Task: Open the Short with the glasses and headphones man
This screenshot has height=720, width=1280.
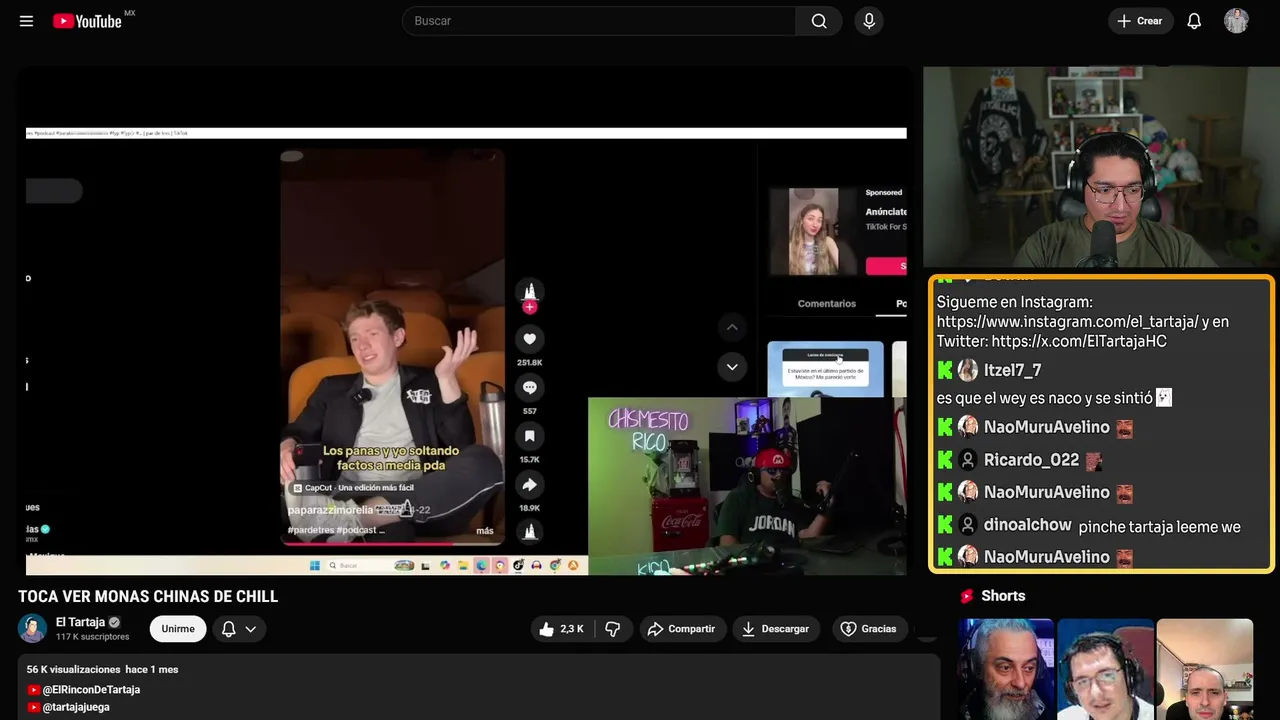Action: point(1105,669)
